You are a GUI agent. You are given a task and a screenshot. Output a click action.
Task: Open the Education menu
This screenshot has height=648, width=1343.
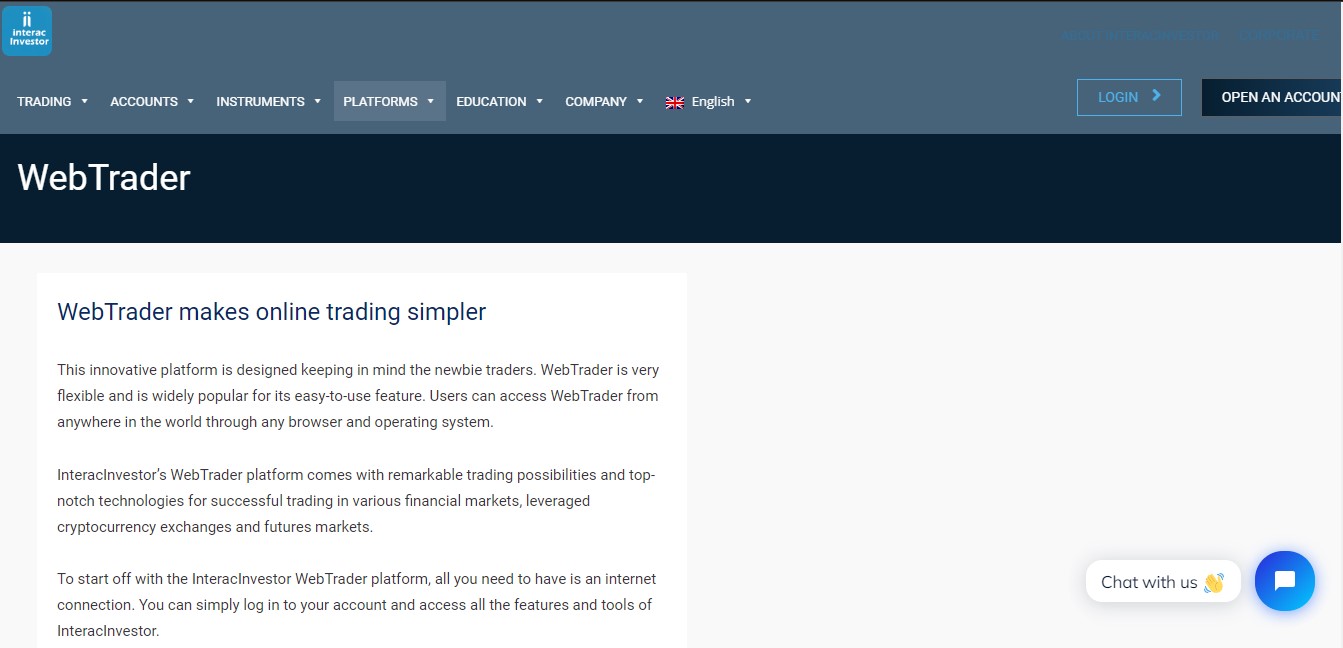[x=500, y=101]
